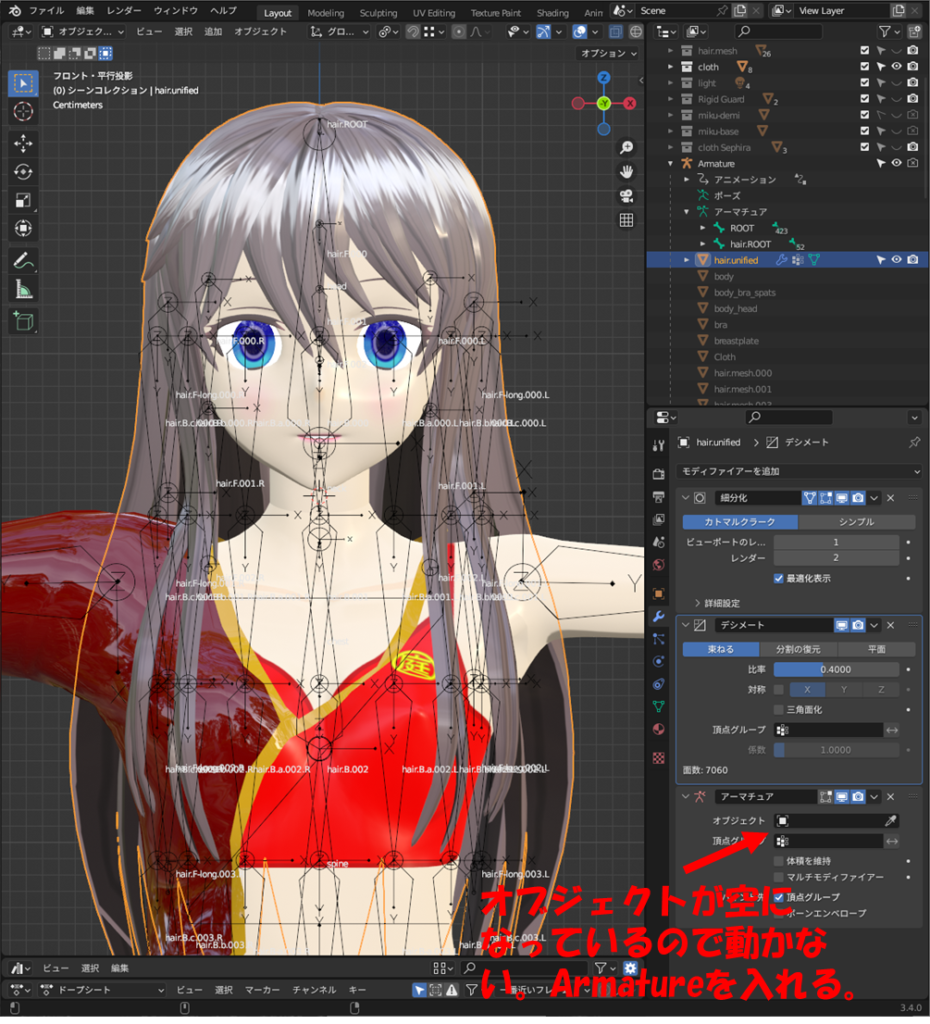Toggle camera view icon in viewport
This screenshot has width=930, height=1024.
point(626,196)
